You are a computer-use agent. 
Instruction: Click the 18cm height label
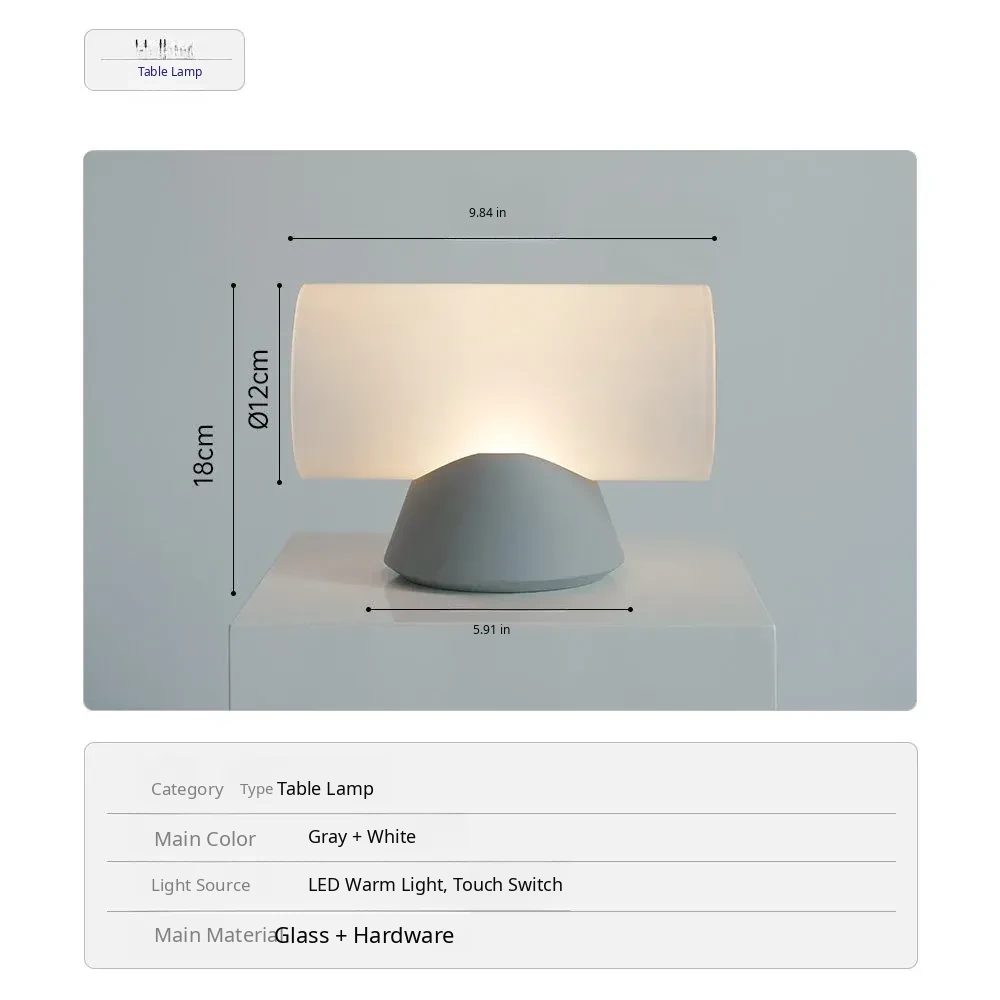(204, 455)
